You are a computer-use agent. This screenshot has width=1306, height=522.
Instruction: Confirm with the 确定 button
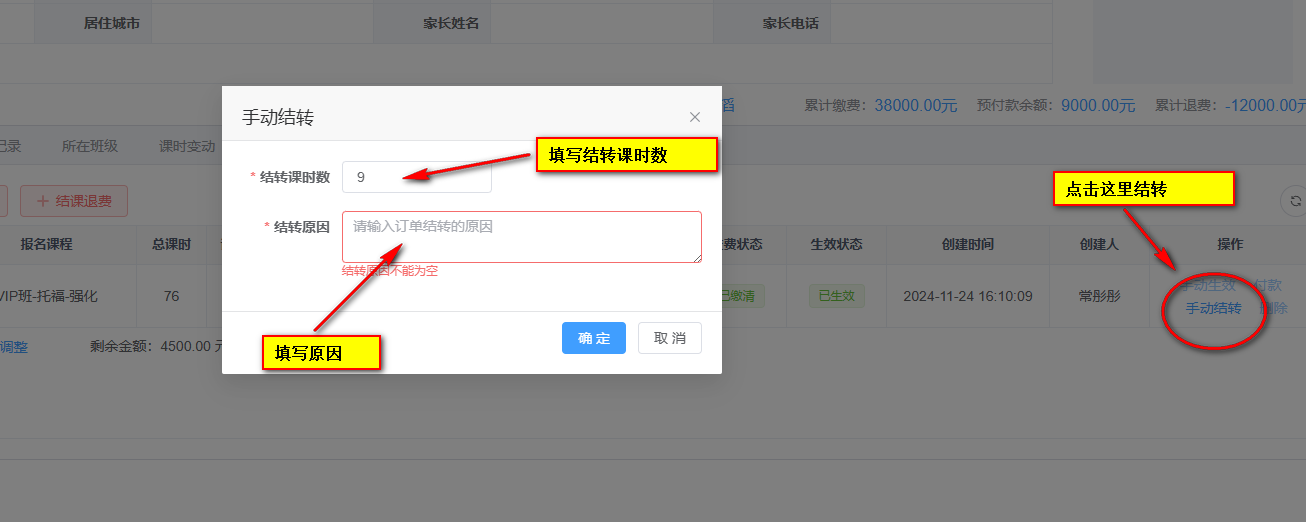coord(593,338)
